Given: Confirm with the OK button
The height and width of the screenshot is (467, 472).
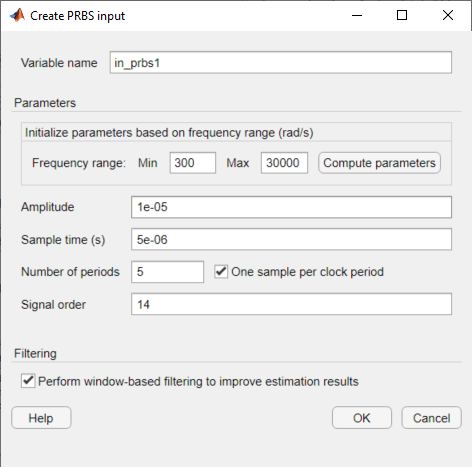Looking at the screenshot, I should [362, 418].
